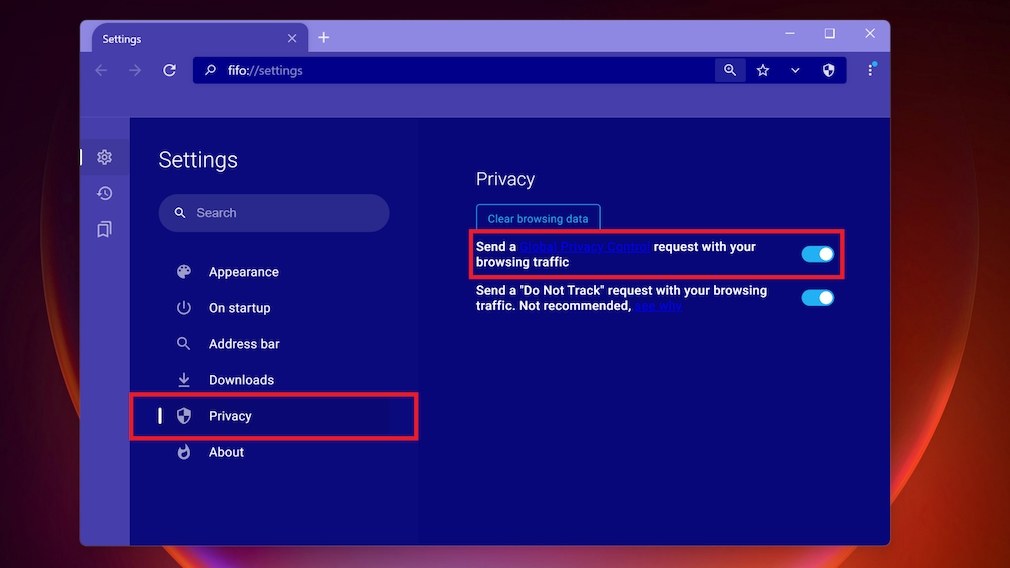Open the On startup settings section

[x=239, y=308]
